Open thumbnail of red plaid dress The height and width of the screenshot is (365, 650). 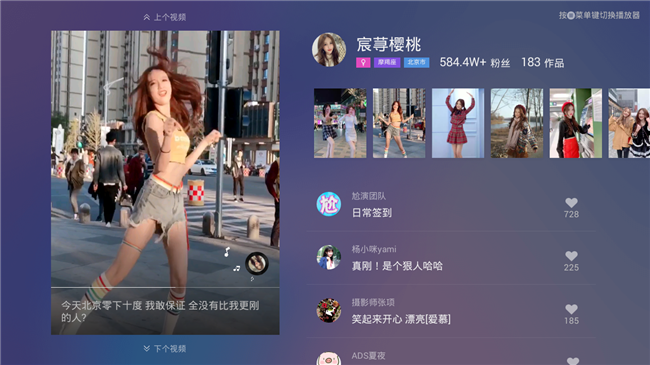point(458,123)
